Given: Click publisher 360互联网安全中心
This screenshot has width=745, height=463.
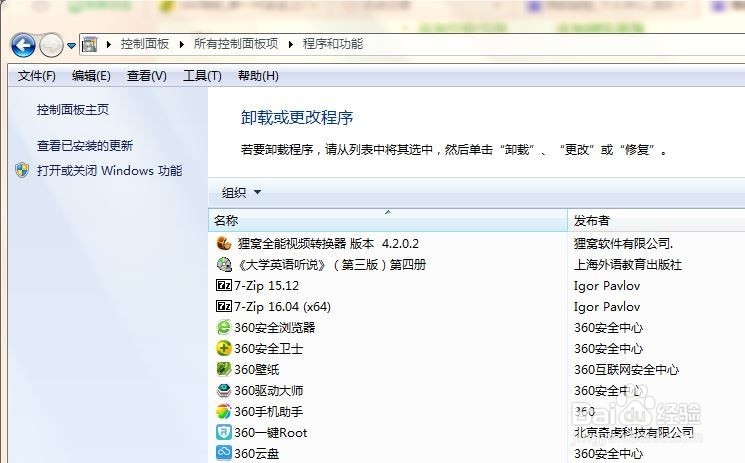Looking at the screenshot, I should coord(626,369).
